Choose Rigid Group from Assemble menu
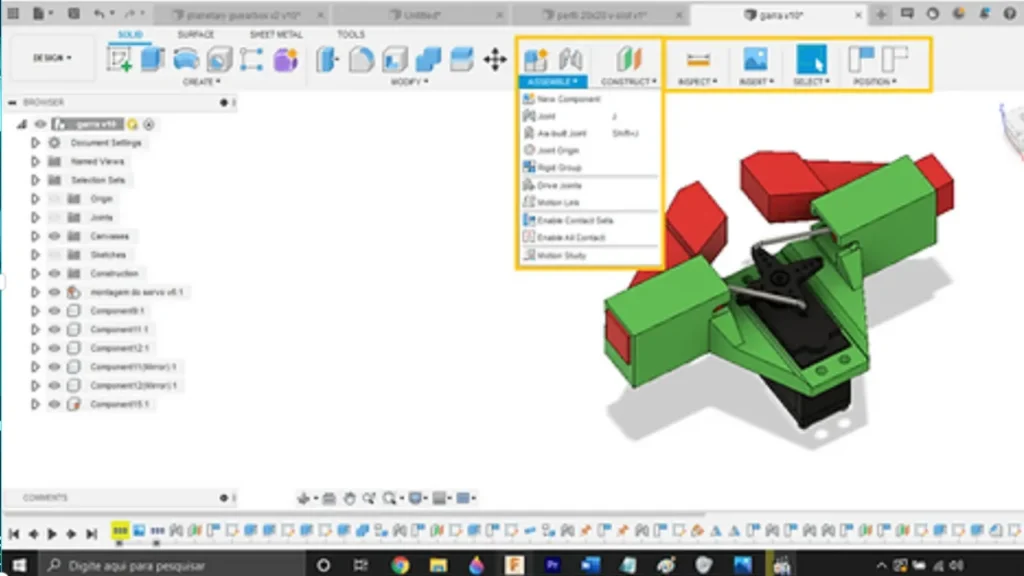The height and width of the screenshot is (576, 1024). point(559,168)
